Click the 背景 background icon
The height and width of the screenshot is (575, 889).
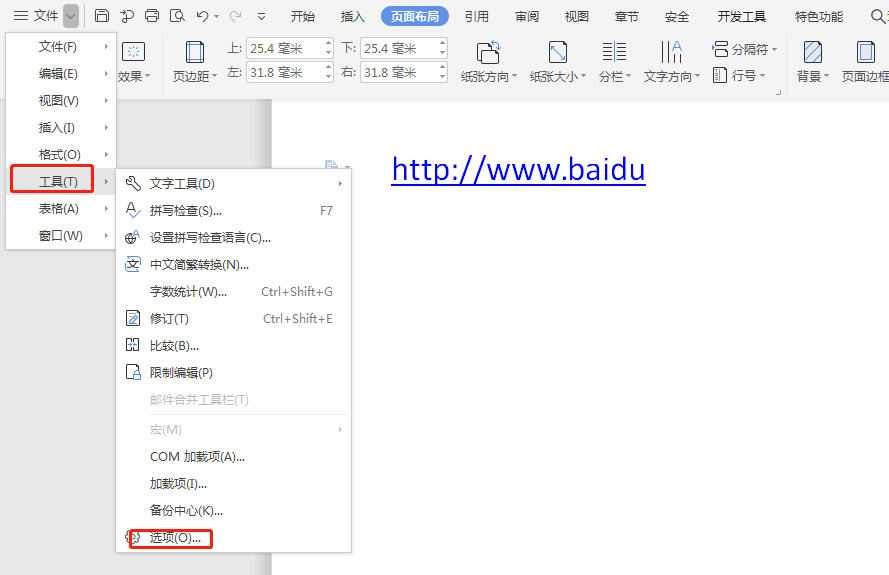(812, 52)
